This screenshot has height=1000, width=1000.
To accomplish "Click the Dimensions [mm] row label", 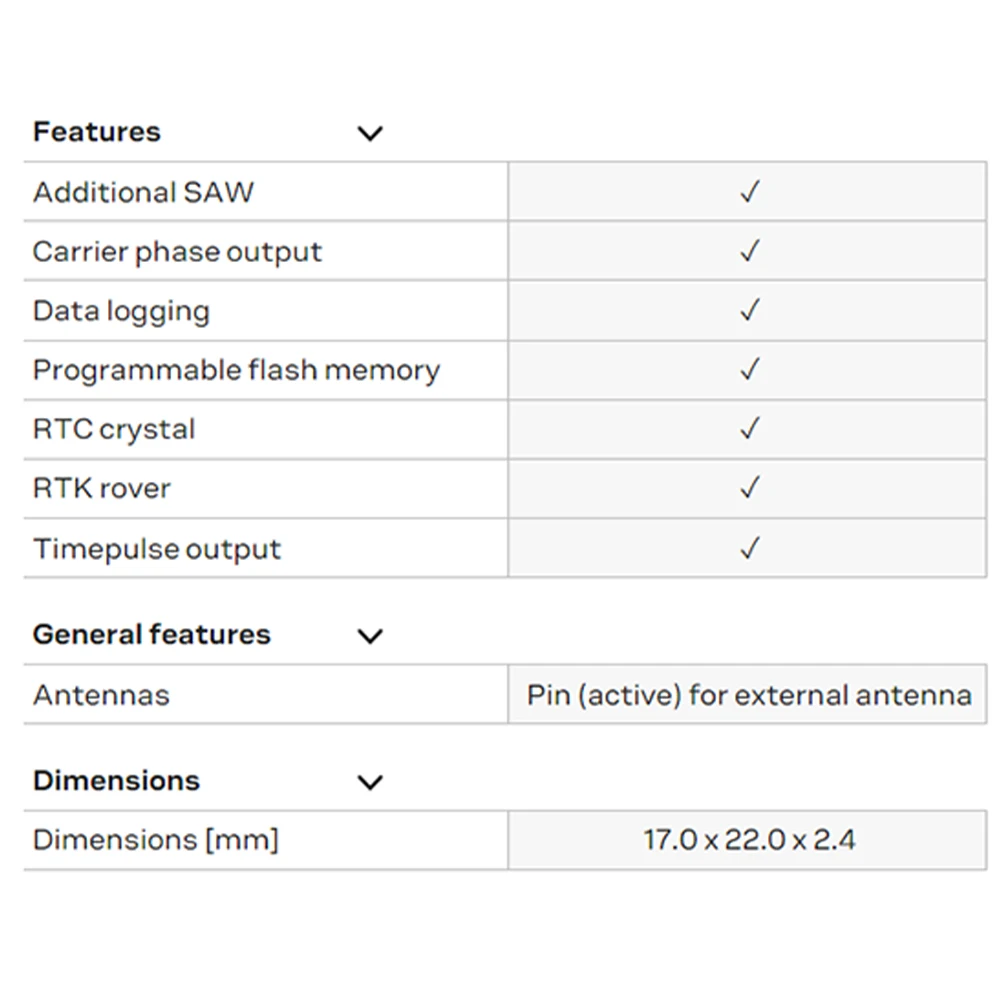I will tap(156, 840).
